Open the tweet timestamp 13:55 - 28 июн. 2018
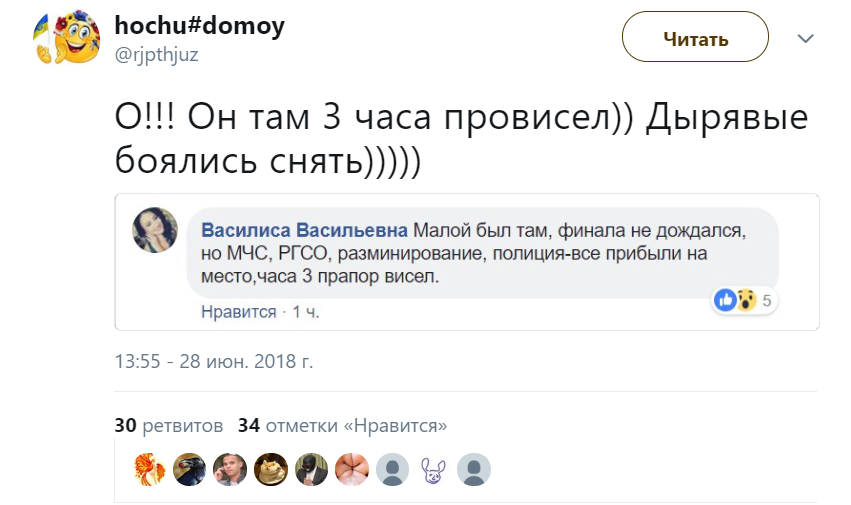This screenshot has width=851, height=505. (215, 361)
